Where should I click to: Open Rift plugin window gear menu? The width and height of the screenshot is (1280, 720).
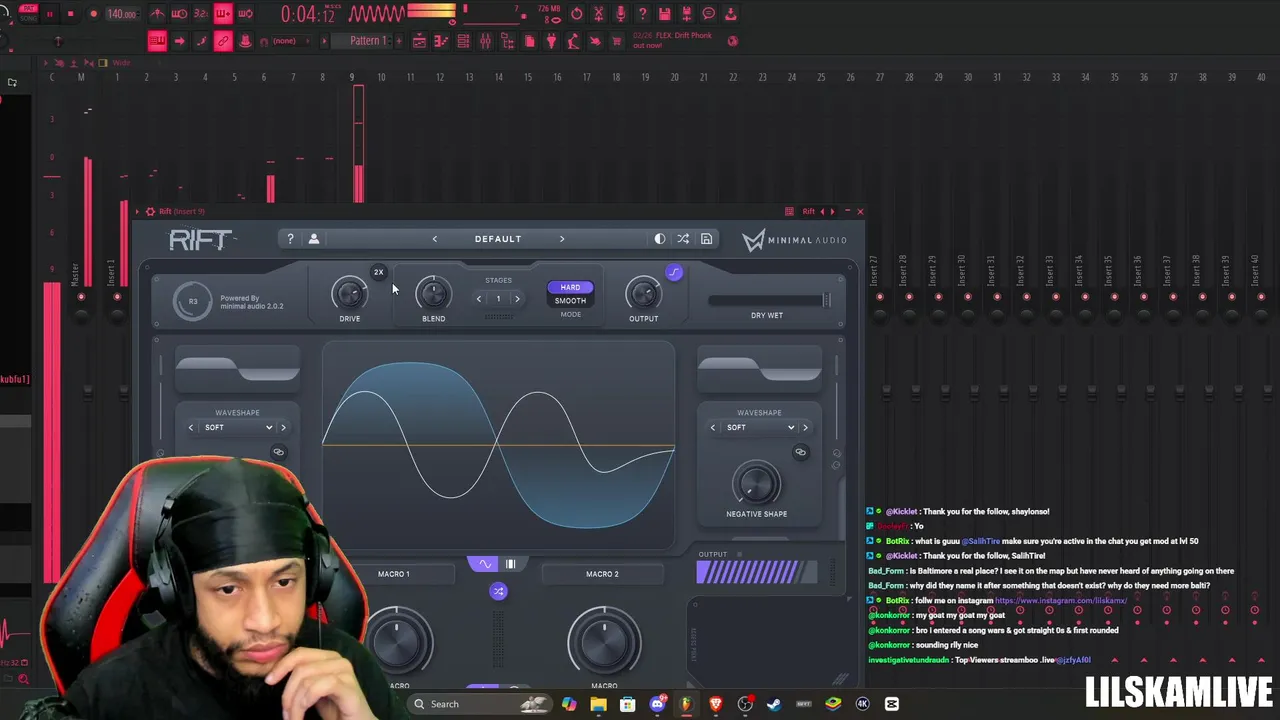[150, 211]
